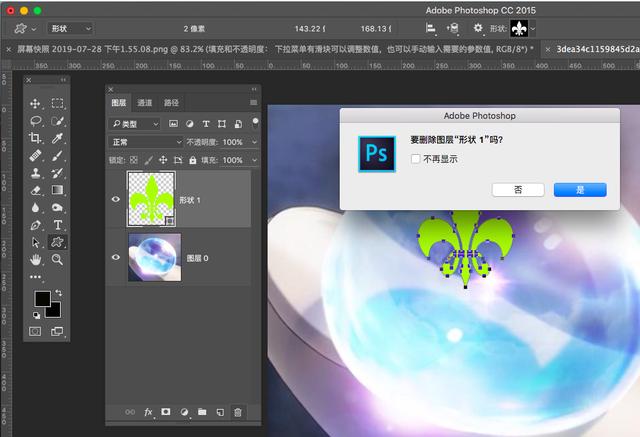Select the Quick Selection tool
Image resolution: width=640 pixels, height=437 pixels.
pyautogui.click(x=57, y=121)
